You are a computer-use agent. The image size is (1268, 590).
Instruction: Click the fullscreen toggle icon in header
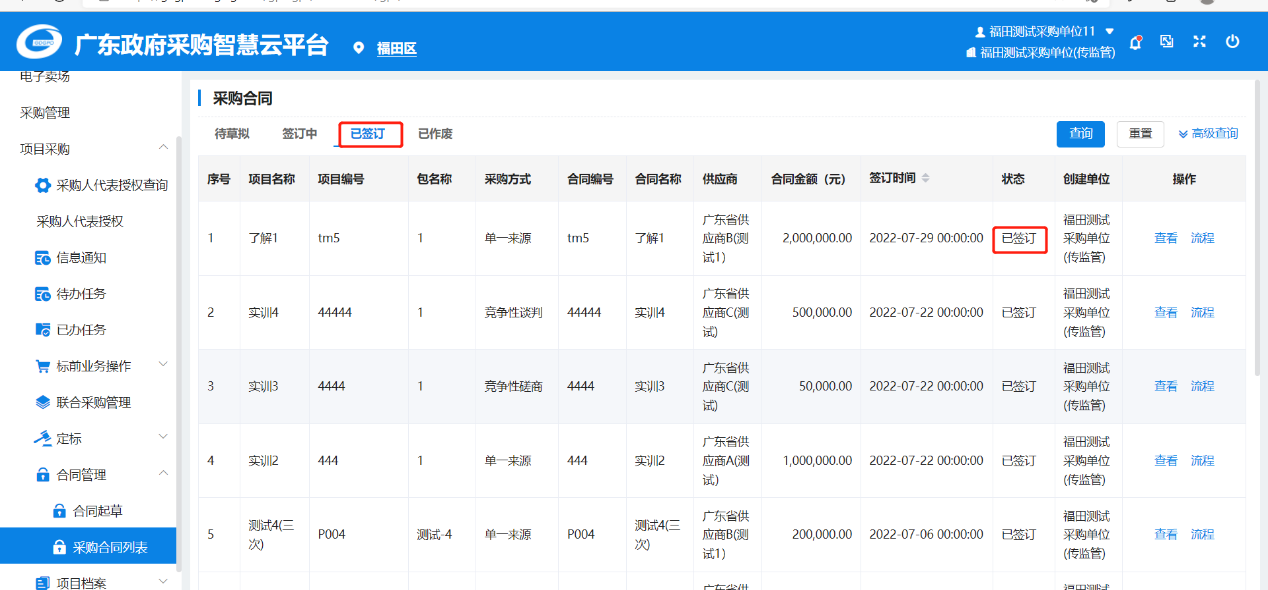(1199, 42)
